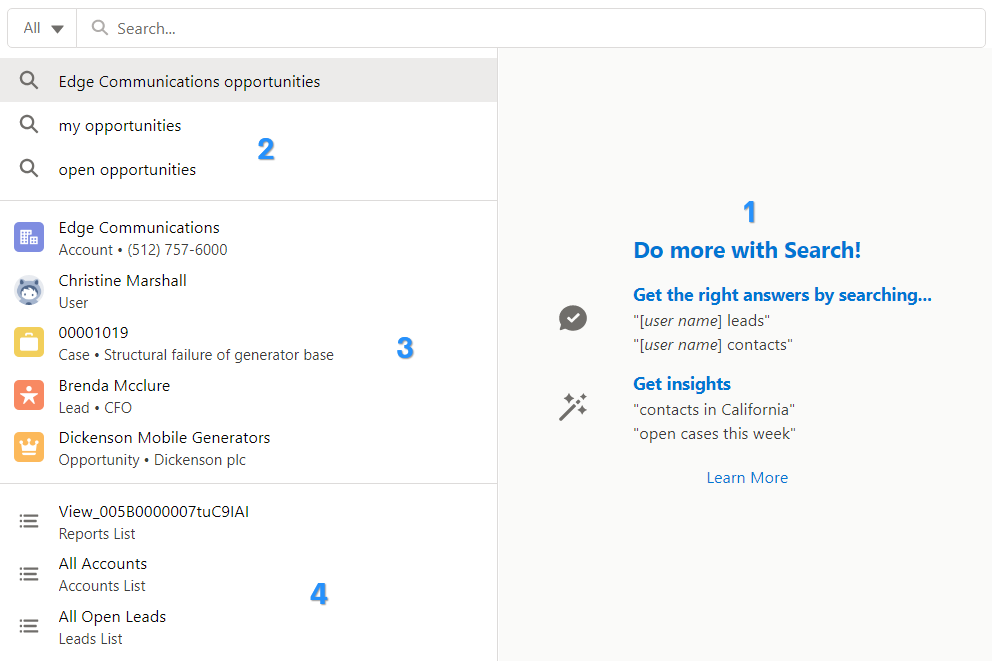Click the Leads List subtitle
The width and height of the screenshot is (992, 661).
[90, 639]
